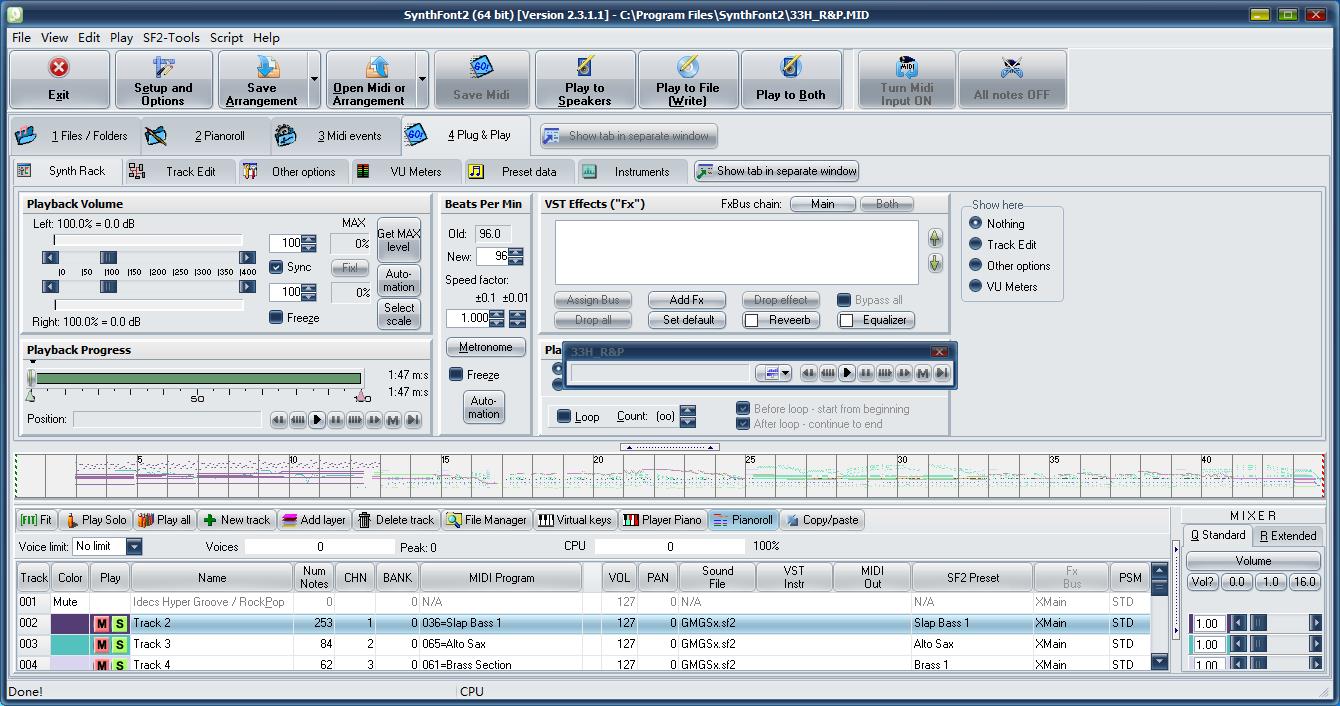Click Open Midi or Arrangement

(369, 79)
